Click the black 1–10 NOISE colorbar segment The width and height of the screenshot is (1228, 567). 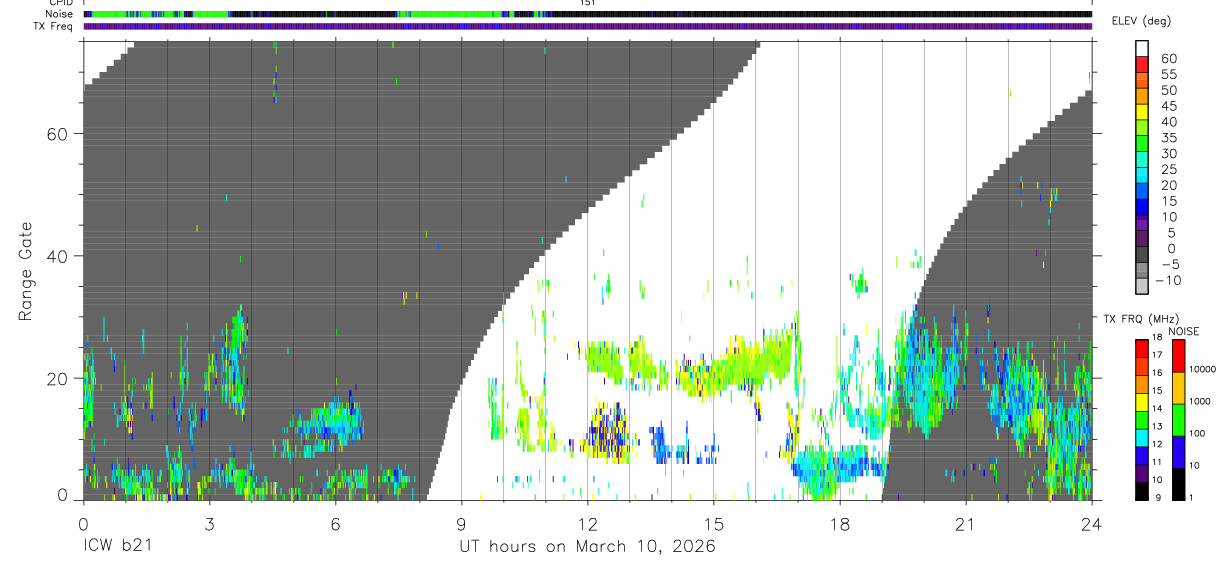tap(1178, 483)
